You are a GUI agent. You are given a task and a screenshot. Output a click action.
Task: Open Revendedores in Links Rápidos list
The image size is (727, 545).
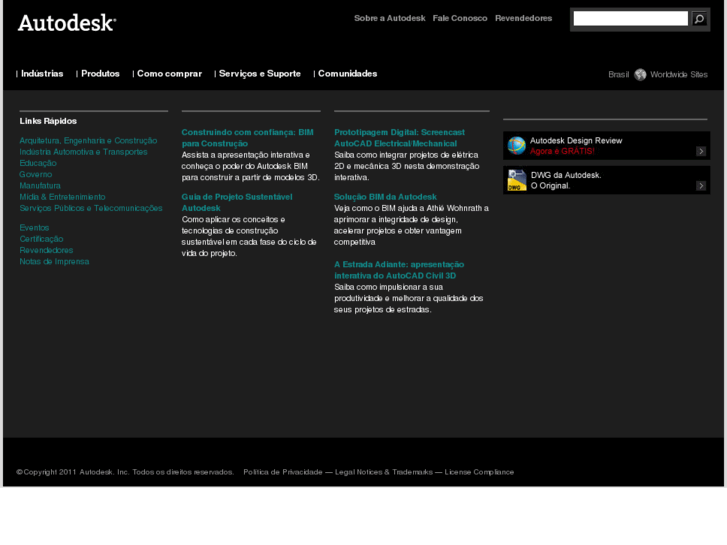46,250
